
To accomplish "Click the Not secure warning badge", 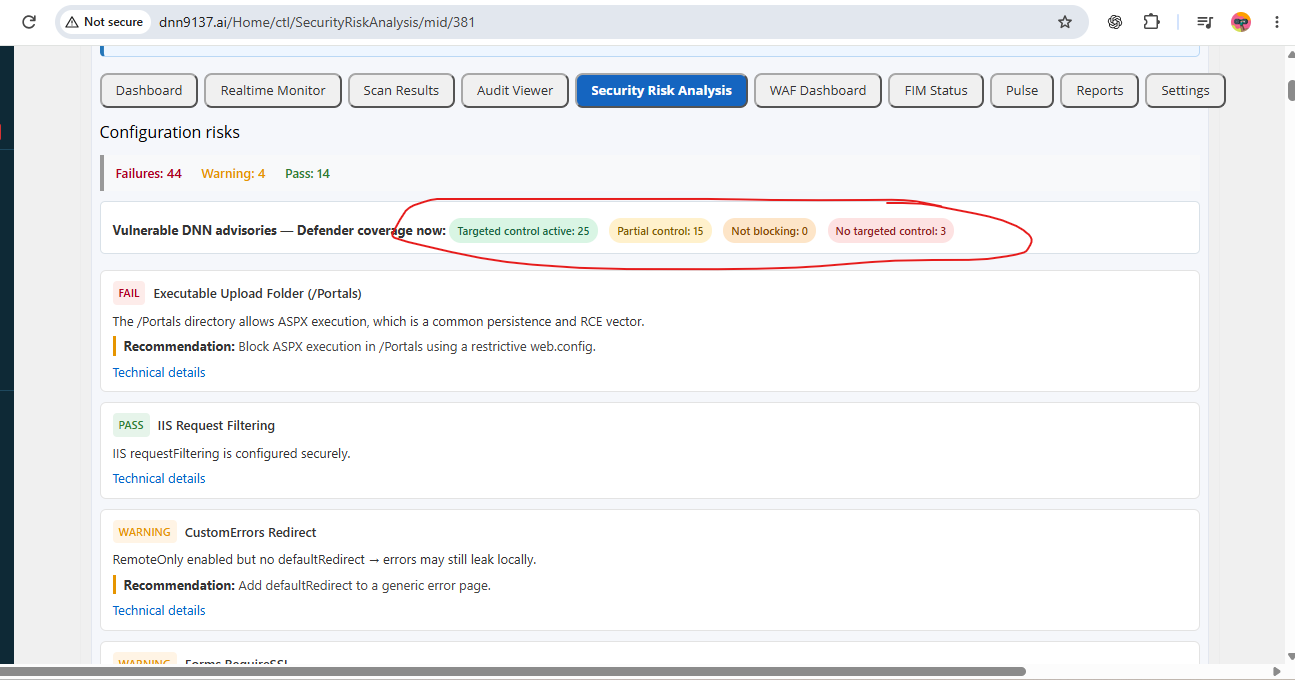I will 104,21.
